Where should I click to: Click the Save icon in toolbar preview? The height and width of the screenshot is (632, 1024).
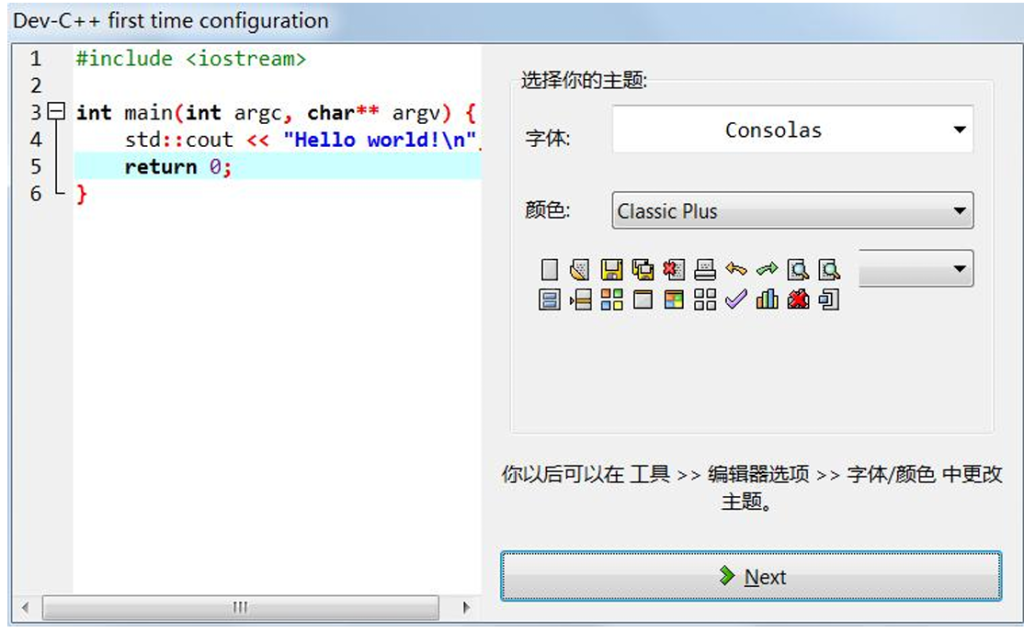(612, 269)
